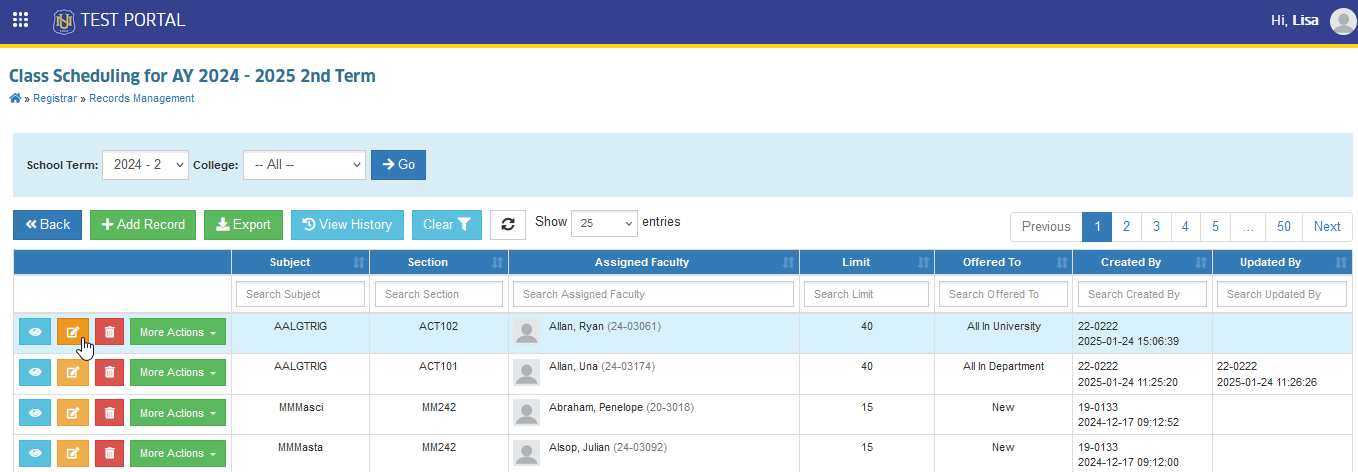Open the Registrar breadcrumb link
The height and width of the screenshot is (472, 1358).
(55, 98)
